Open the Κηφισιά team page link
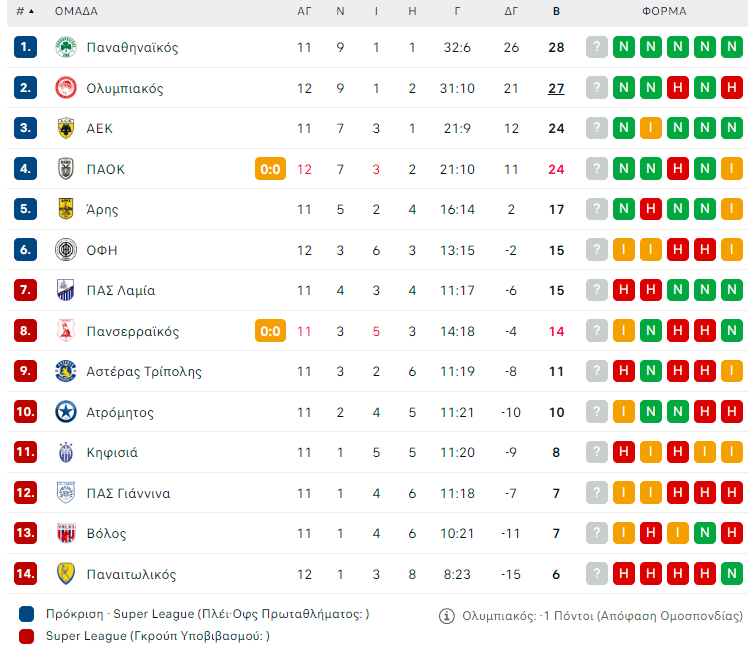Image resolution: width=748 pixels, height=650 pixels. coord(112,452)
